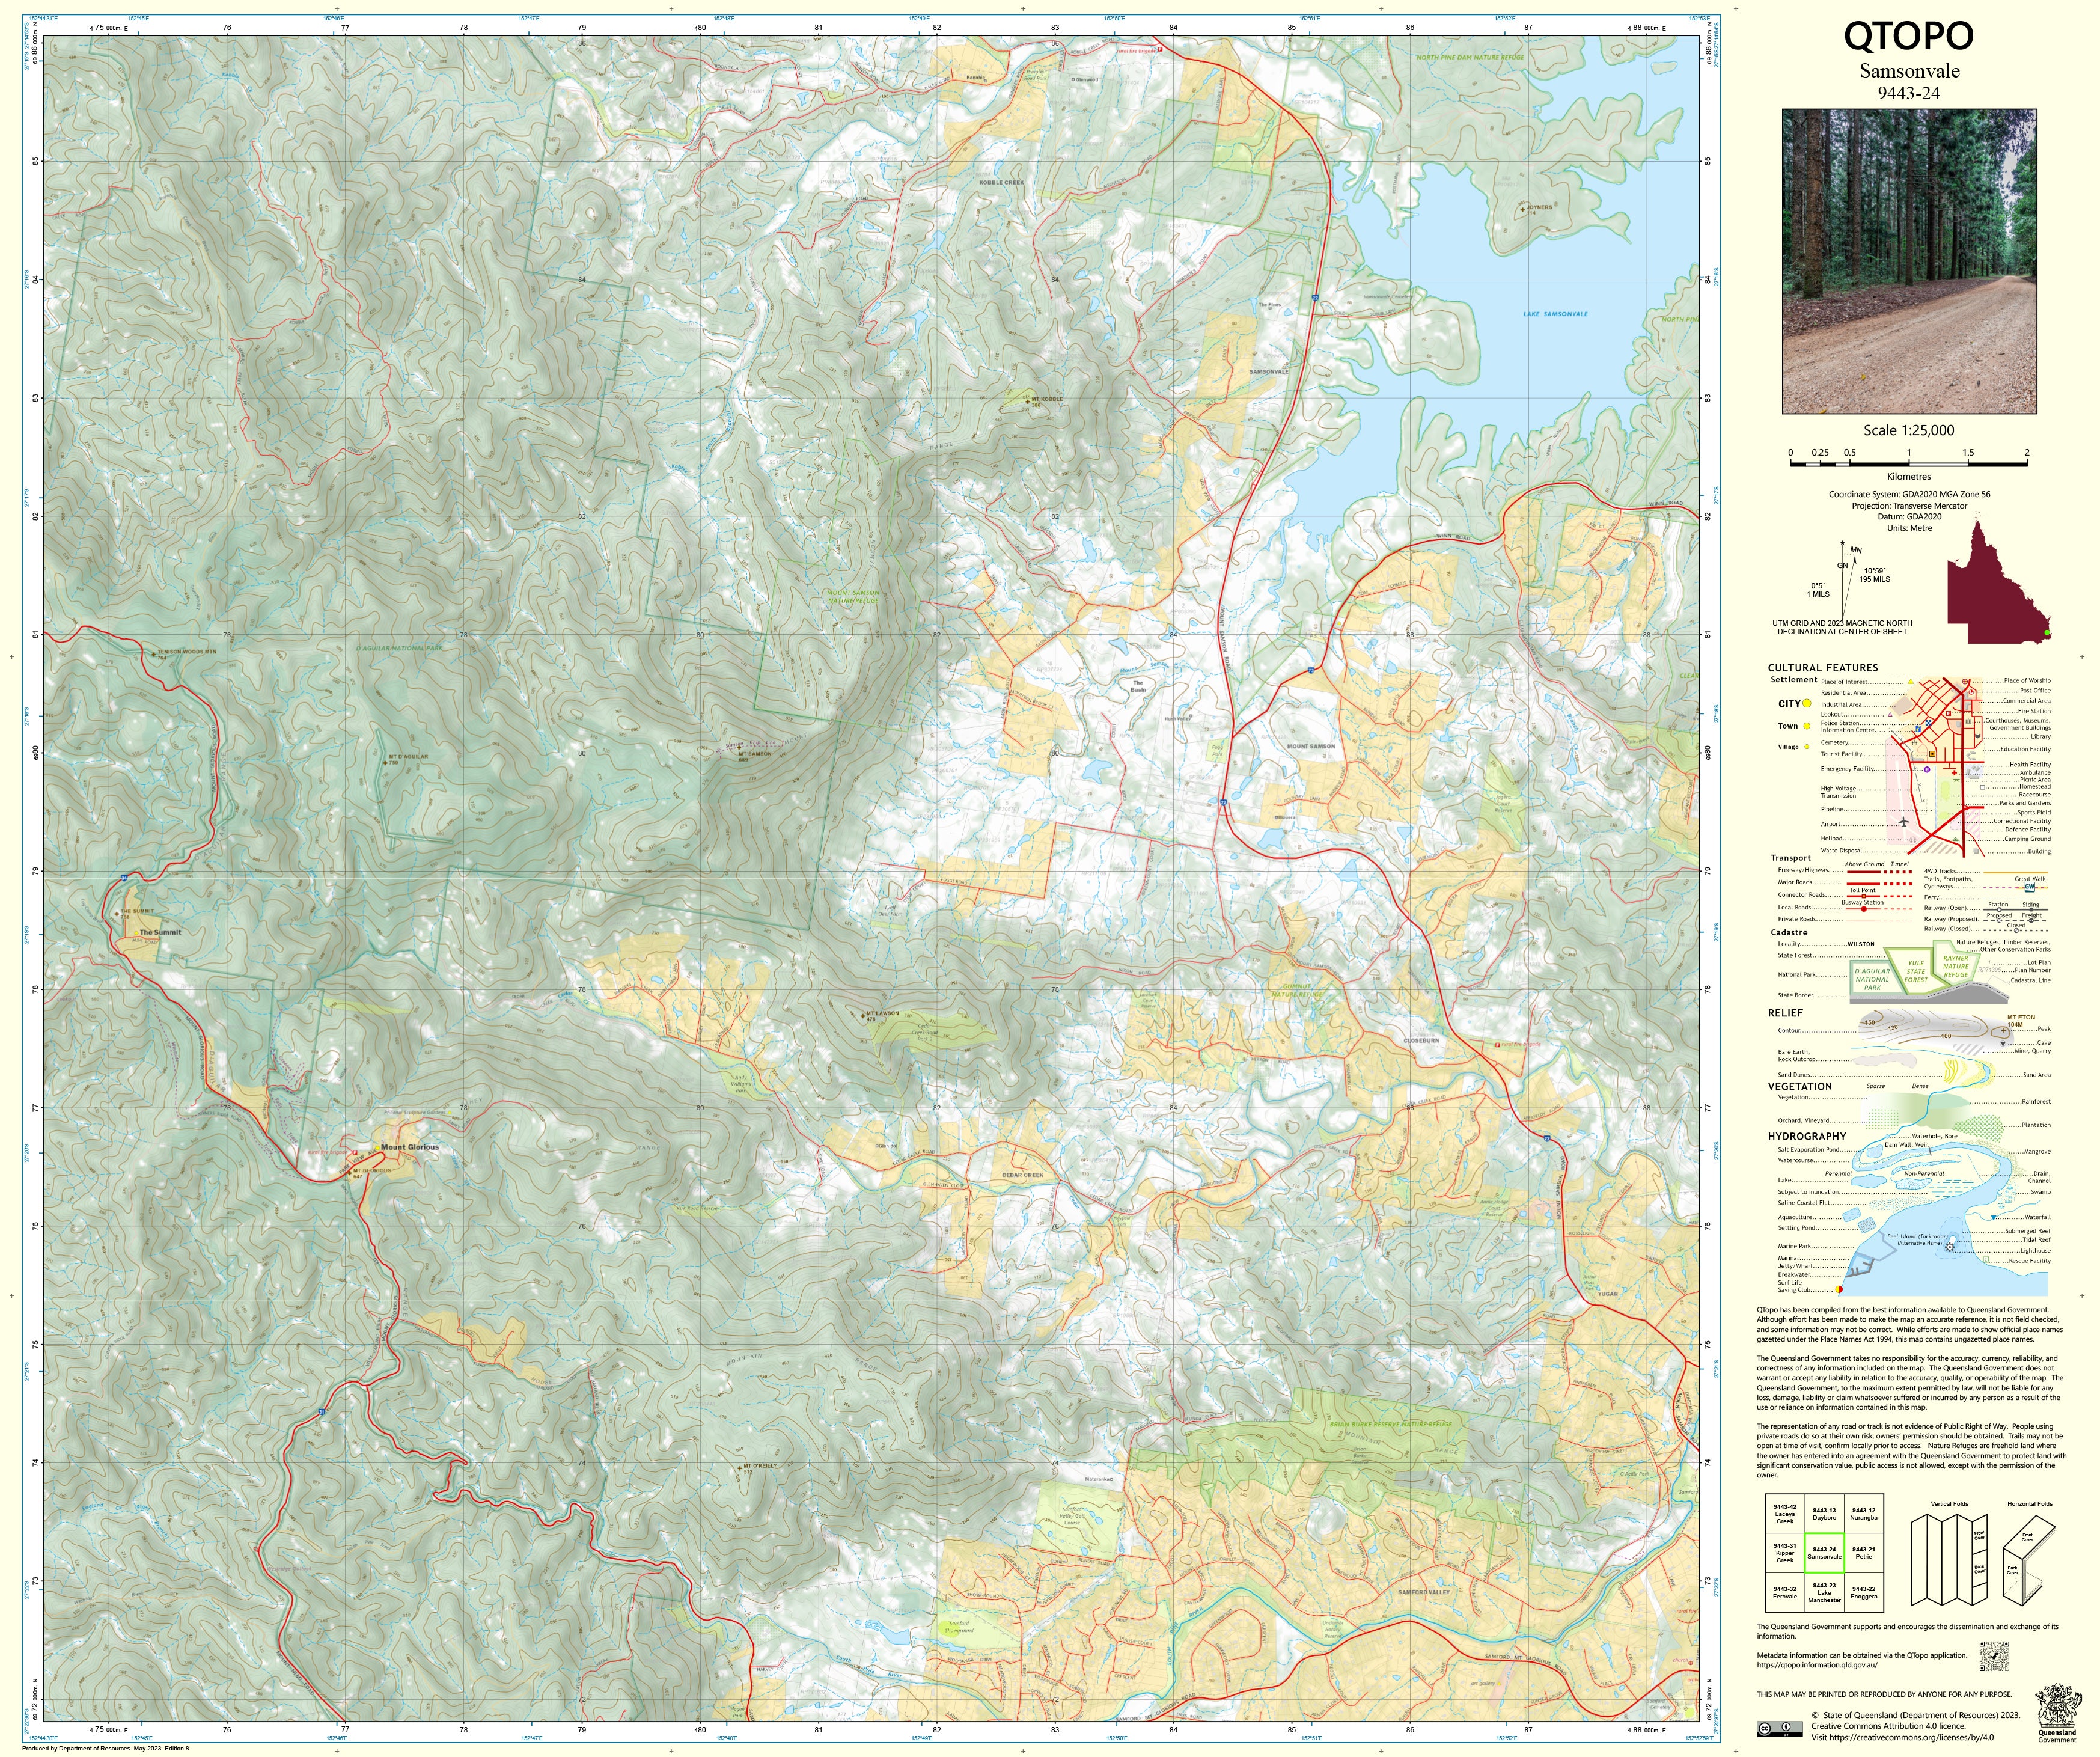Select the Fire Station legend symbol
This screenshot has width=2100, height=1757.
[x=1948, y=714]
